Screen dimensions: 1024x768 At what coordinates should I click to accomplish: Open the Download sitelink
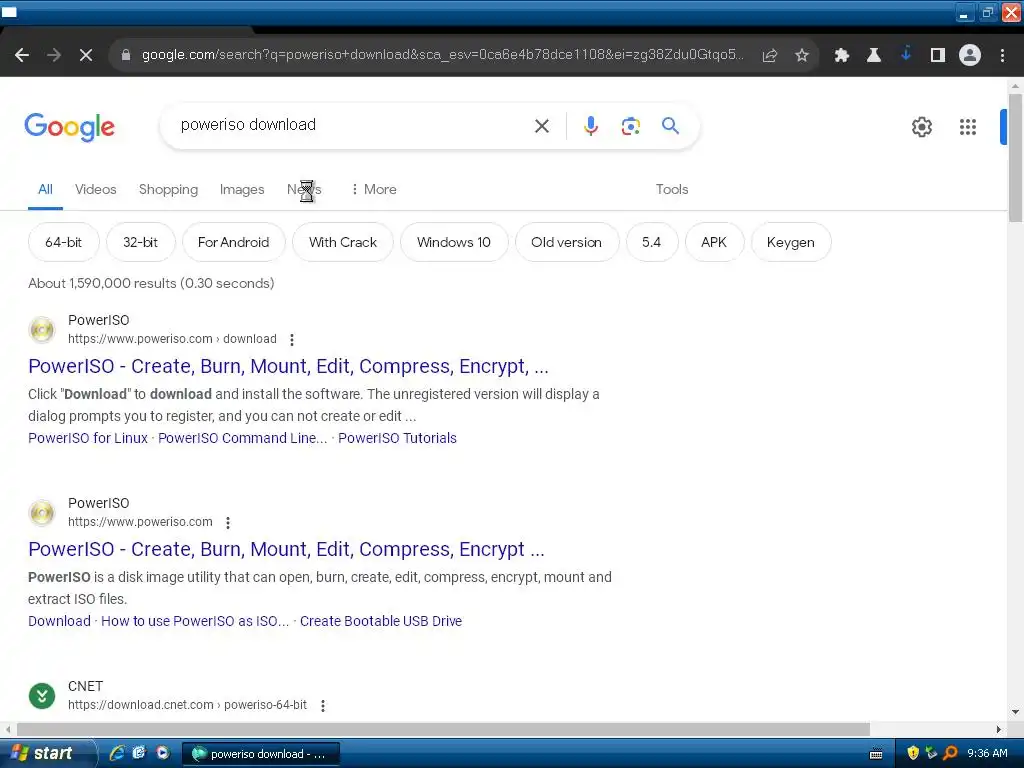pyautogui.click(x=59, y=621)
